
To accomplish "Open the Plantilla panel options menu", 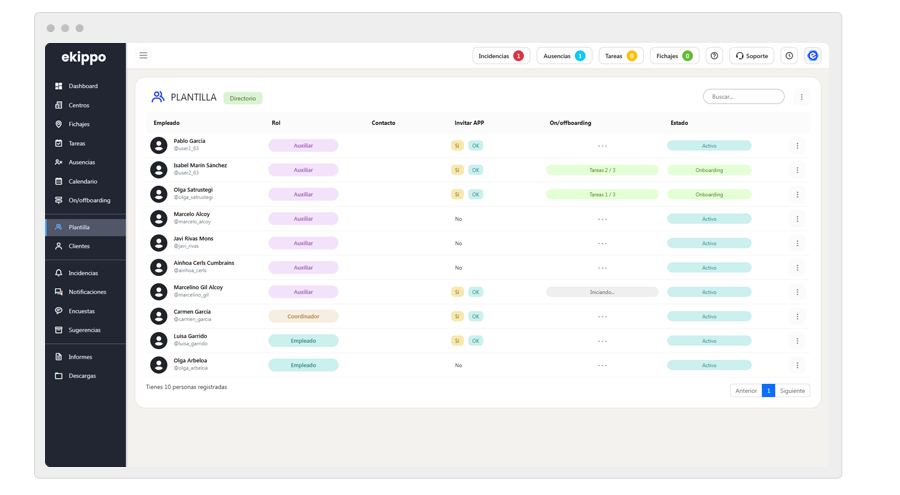I will (x=801, y=97).
